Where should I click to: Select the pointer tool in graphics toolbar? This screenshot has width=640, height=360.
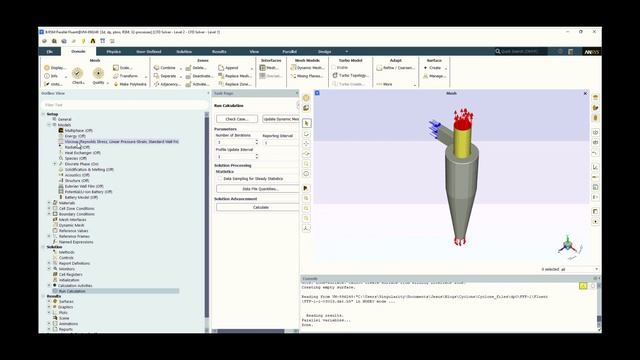(x=306, y=123)
